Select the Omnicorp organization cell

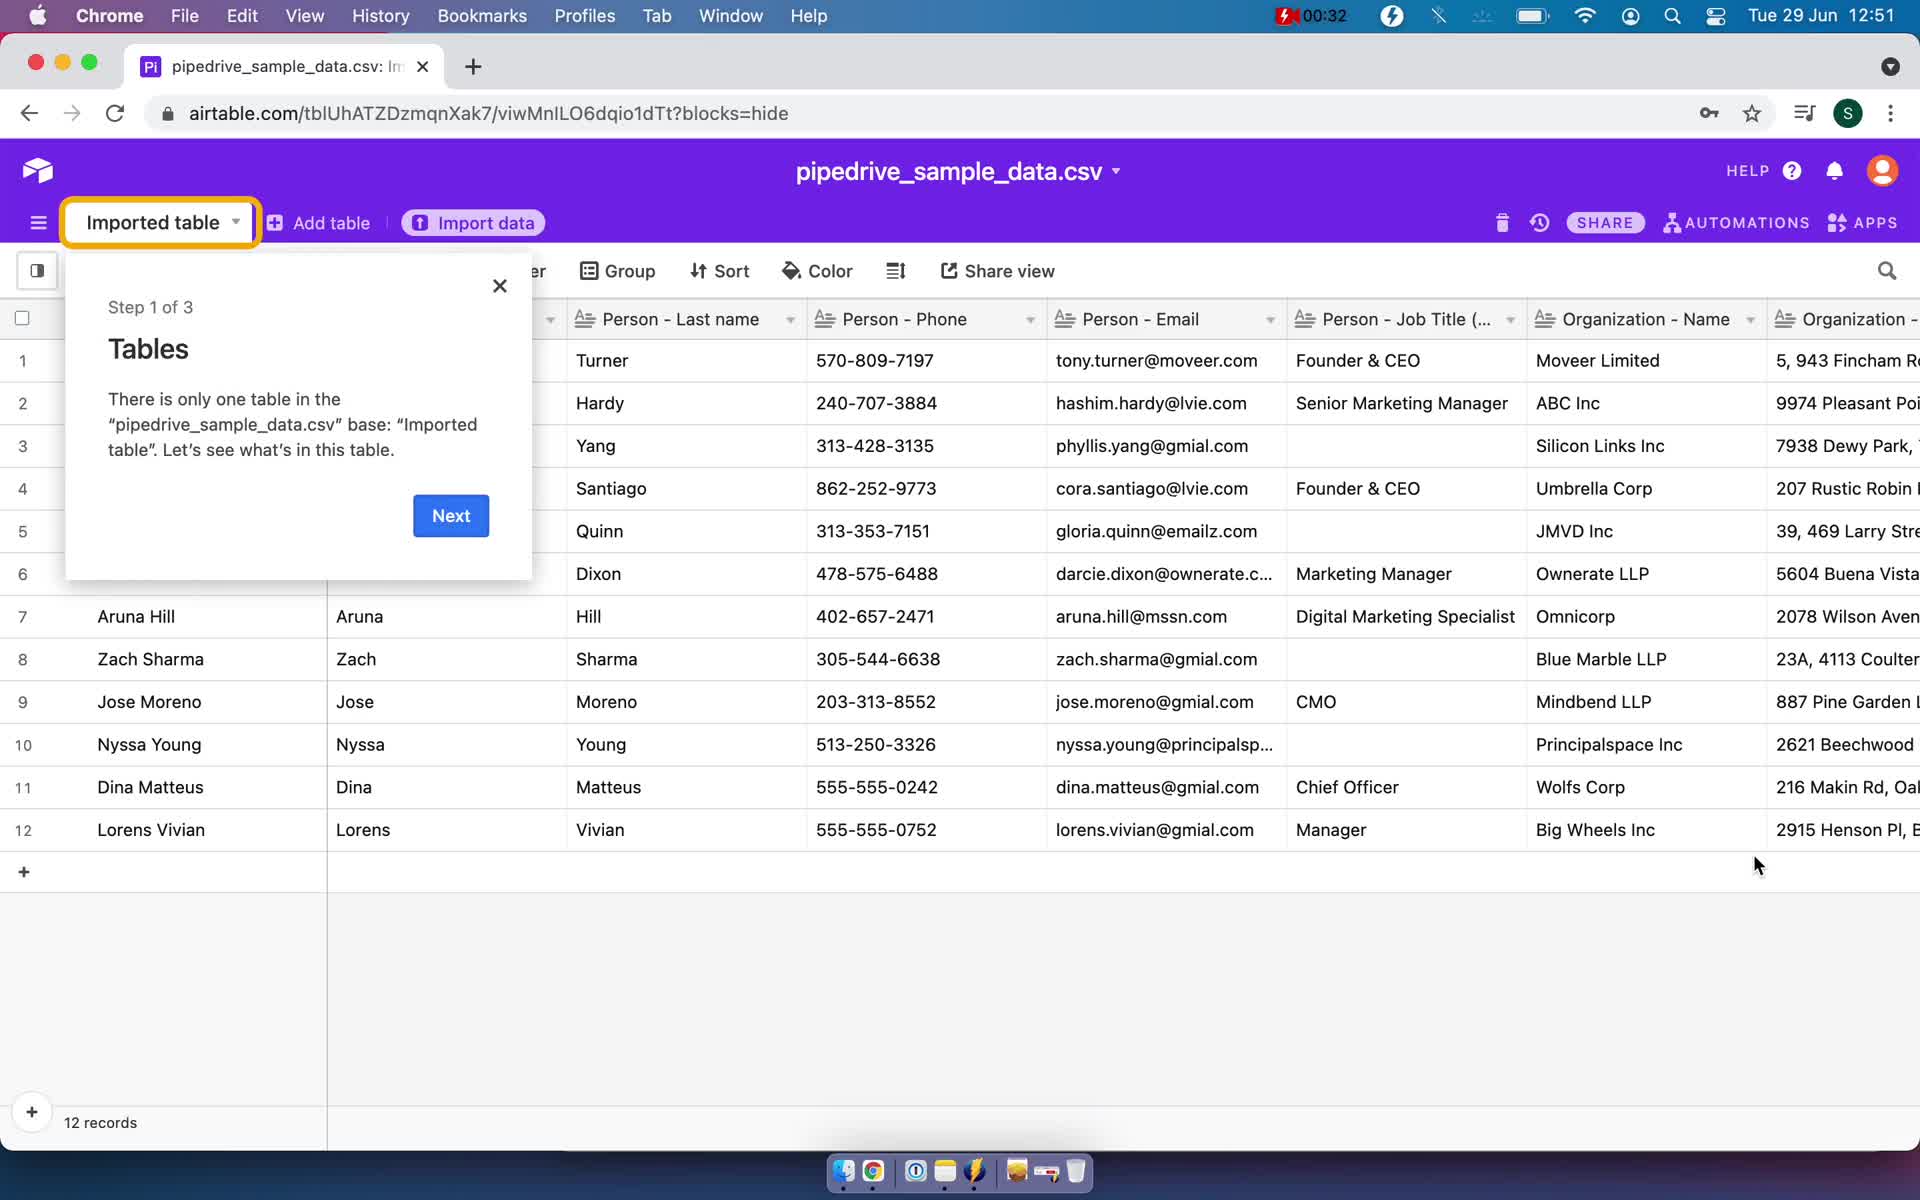tap(1646, 617)
